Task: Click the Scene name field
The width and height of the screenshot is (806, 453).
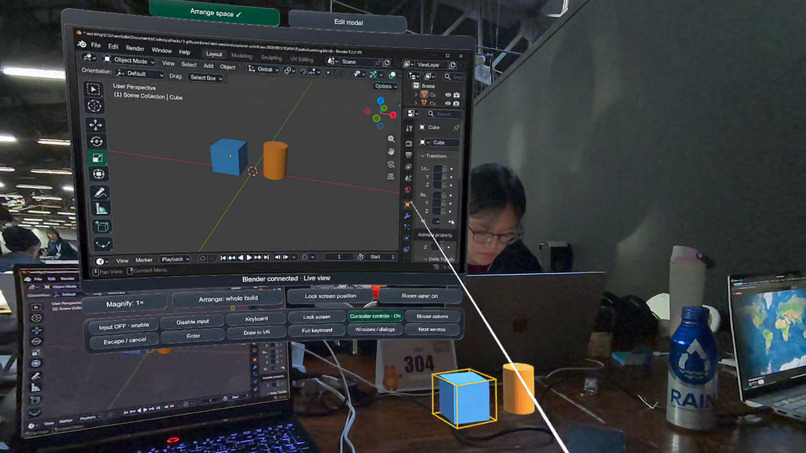Action: (x=358, y=62)
